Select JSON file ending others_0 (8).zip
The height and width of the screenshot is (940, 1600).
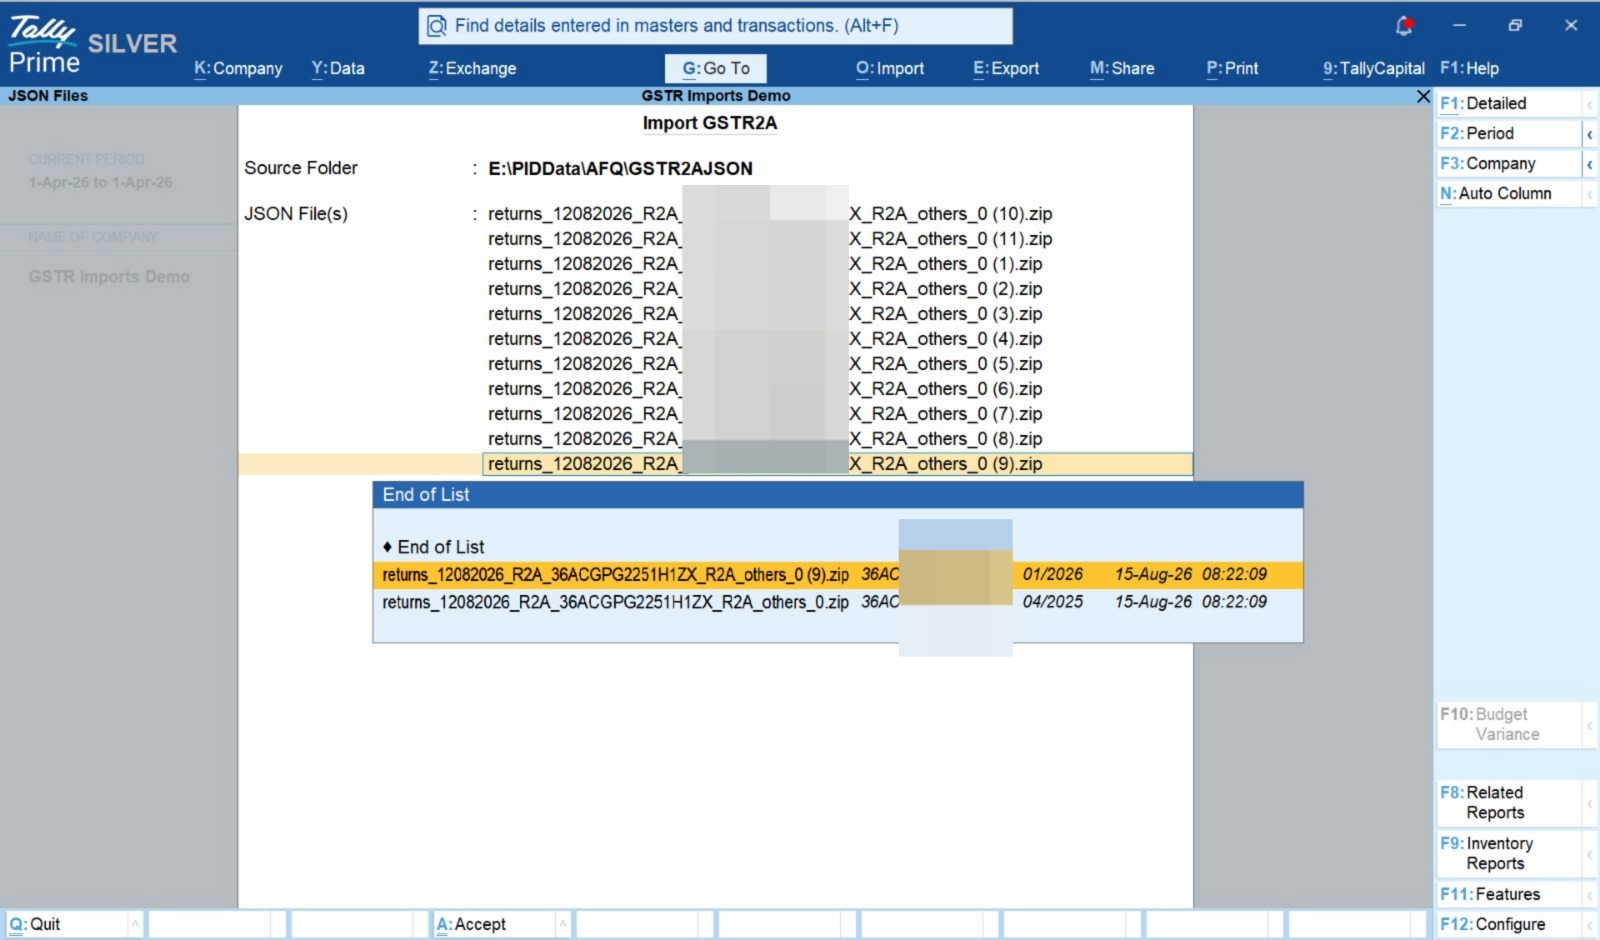(x=765, y=439)
